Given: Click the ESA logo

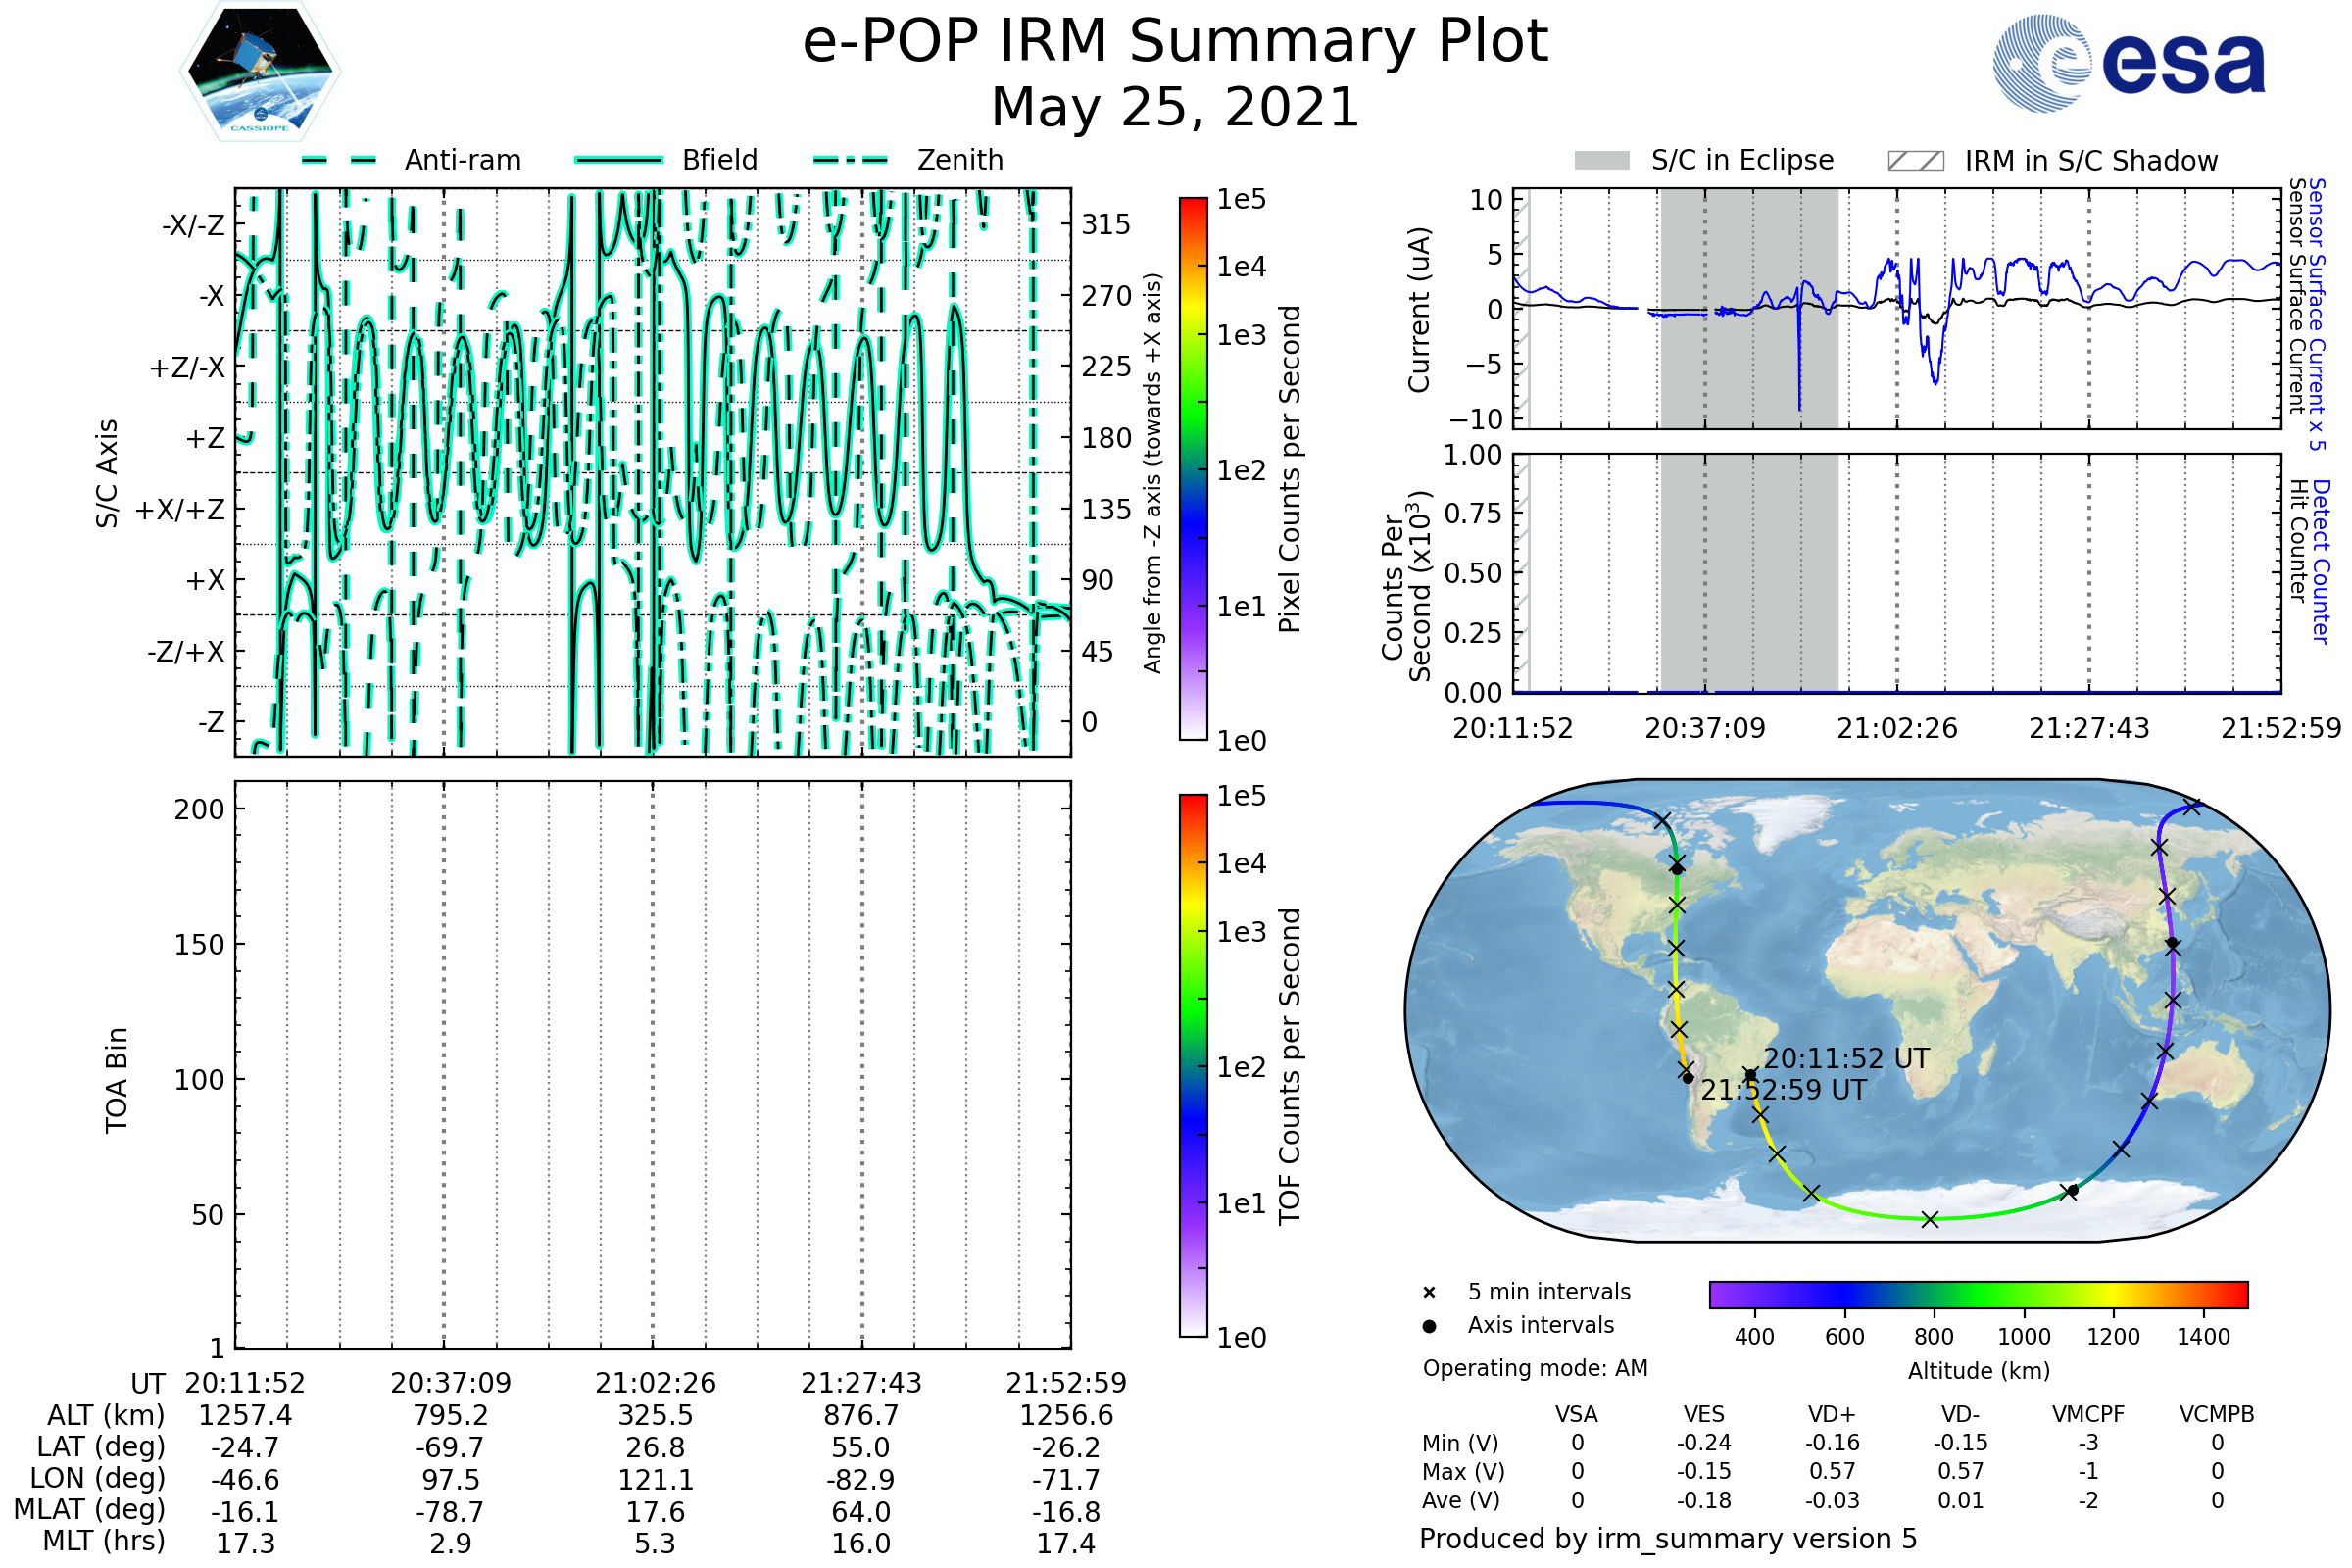Looking at the screenshot, I should [x=2130, y=62].
